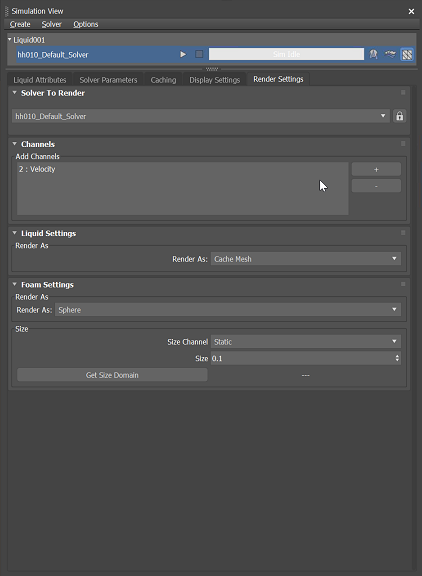Viewport: 422px width, 576px height.
Task: Open the Foam Render As Sphere dropdown
Action: point(228,310)
